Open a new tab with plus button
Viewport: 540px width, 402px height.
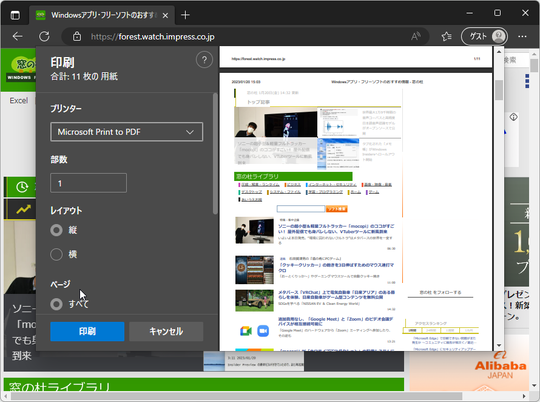tap(185, 15)
